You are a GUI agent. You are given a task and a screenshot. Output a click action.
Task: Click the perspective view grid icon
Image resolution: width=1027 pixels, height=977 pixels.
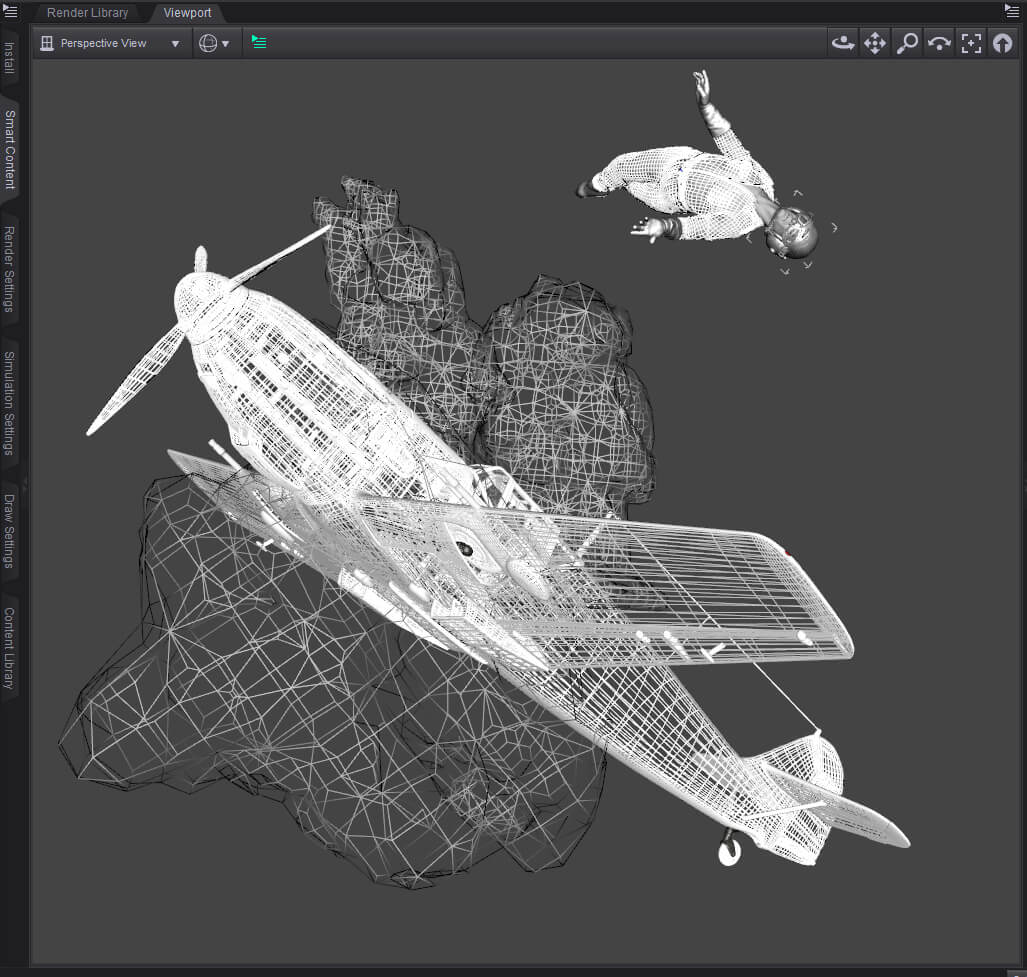point(47,43)
